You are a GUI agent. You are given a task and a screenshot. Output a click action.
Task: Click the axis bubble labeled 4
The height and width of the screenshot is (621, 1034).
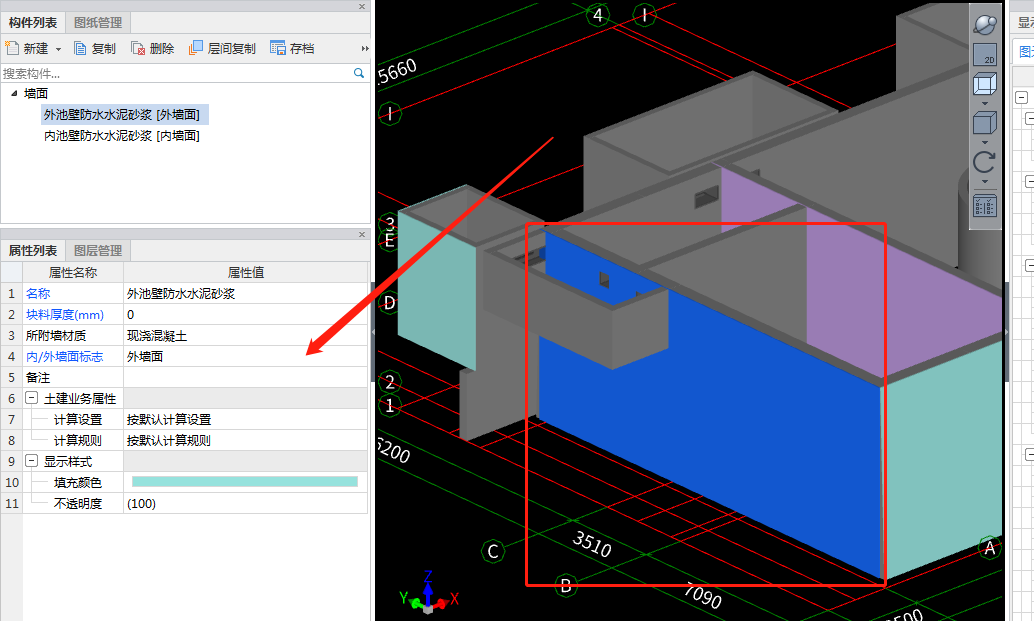coord(598,15)
